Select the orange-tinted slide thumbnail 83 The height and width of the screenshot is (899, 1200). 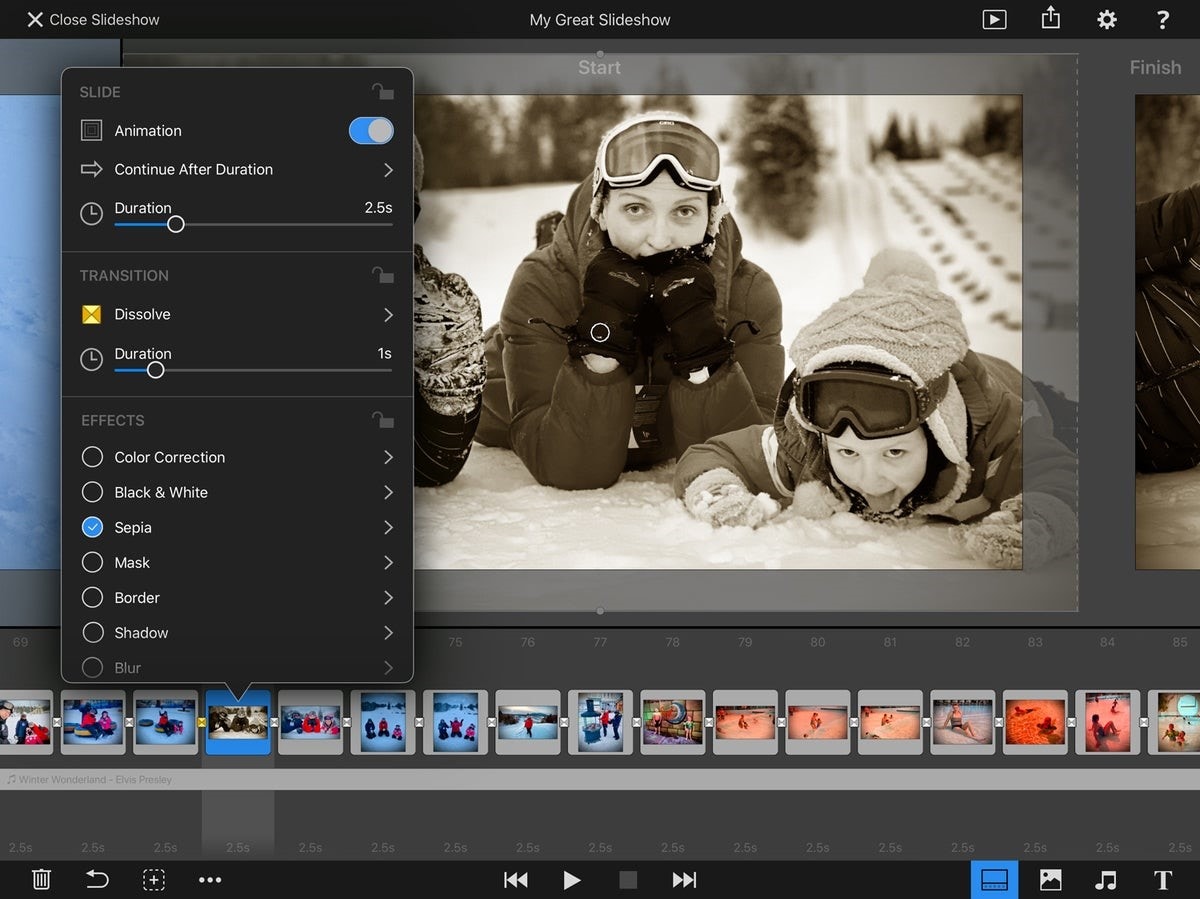click(x=1035, y=722)
